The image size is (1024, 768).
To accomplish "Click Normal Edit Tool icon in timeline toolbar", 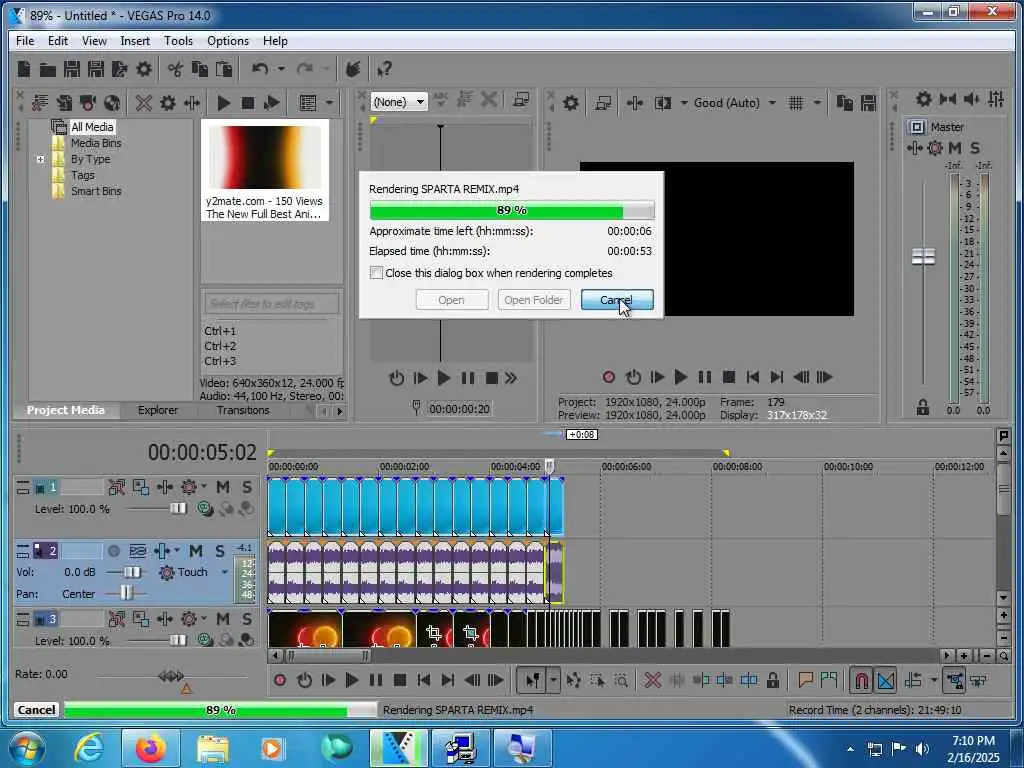I will coord(532,680).
